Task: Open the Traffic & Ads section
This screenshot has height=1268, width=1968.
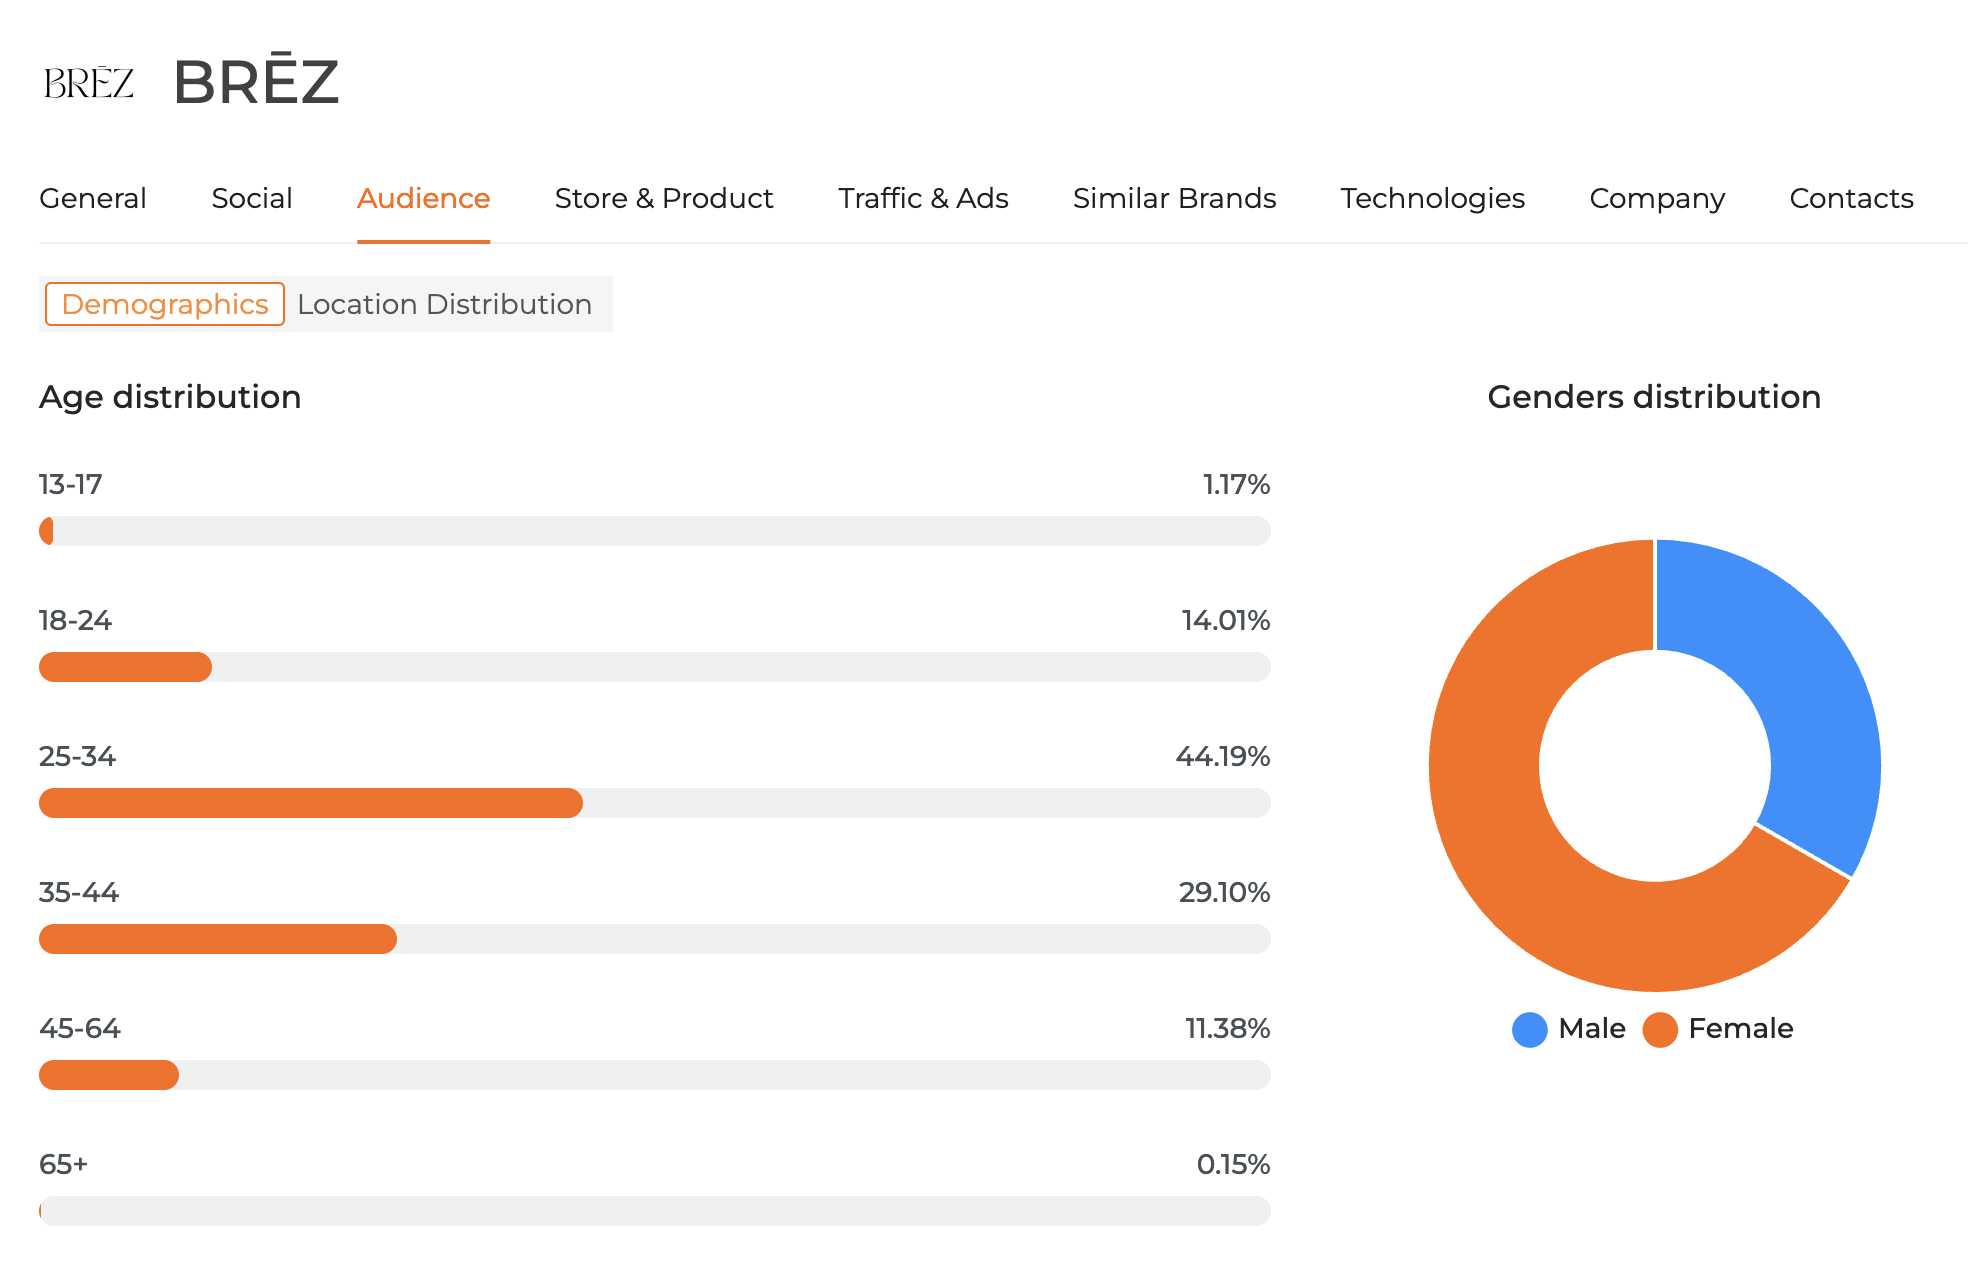Action: (x=922, y=198)
